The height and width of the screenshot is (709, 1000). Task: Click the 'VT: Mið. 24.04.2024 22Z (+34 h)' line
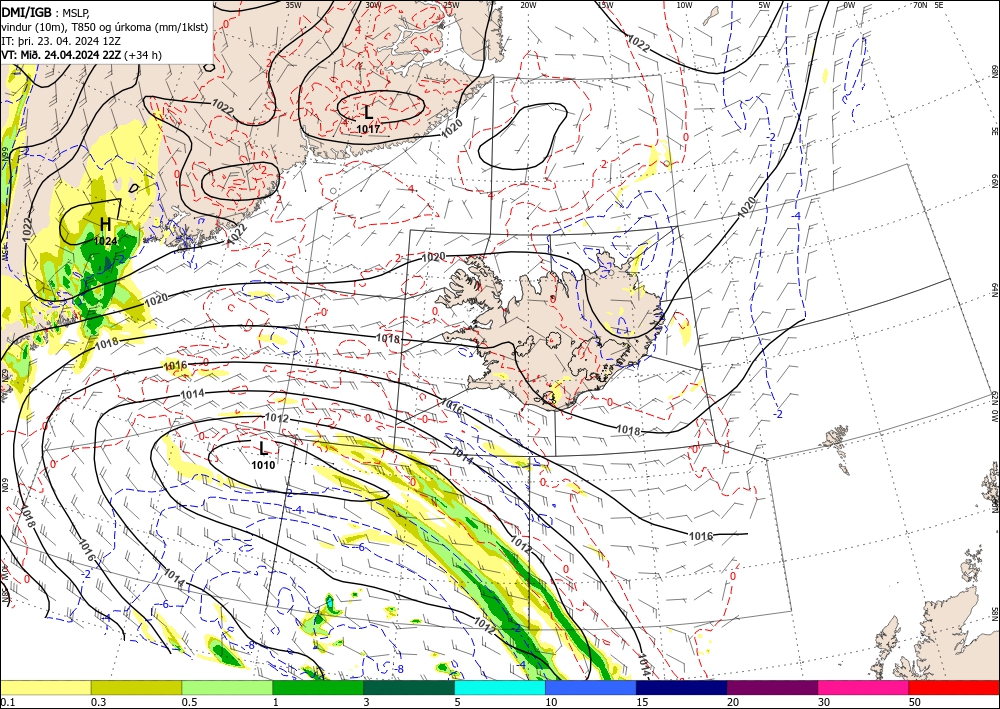pyautogui.click(x=82, y=55)
